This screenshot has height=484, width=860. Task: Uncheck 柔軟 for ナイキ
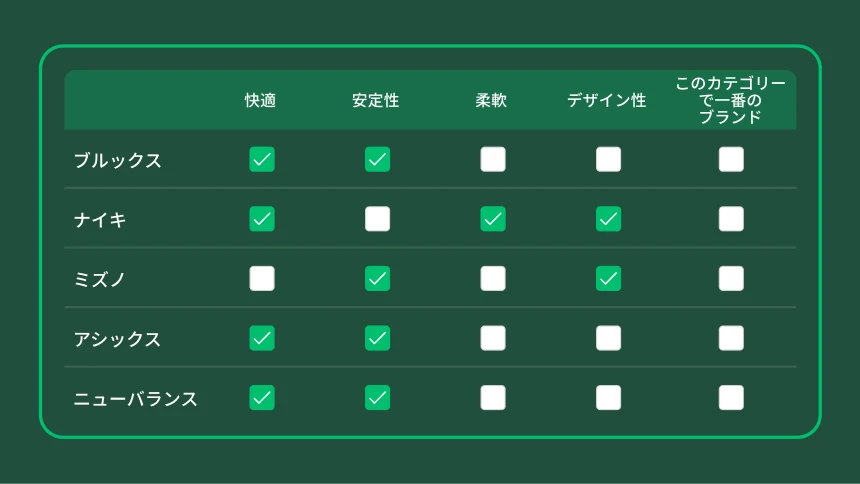(493, 219)
